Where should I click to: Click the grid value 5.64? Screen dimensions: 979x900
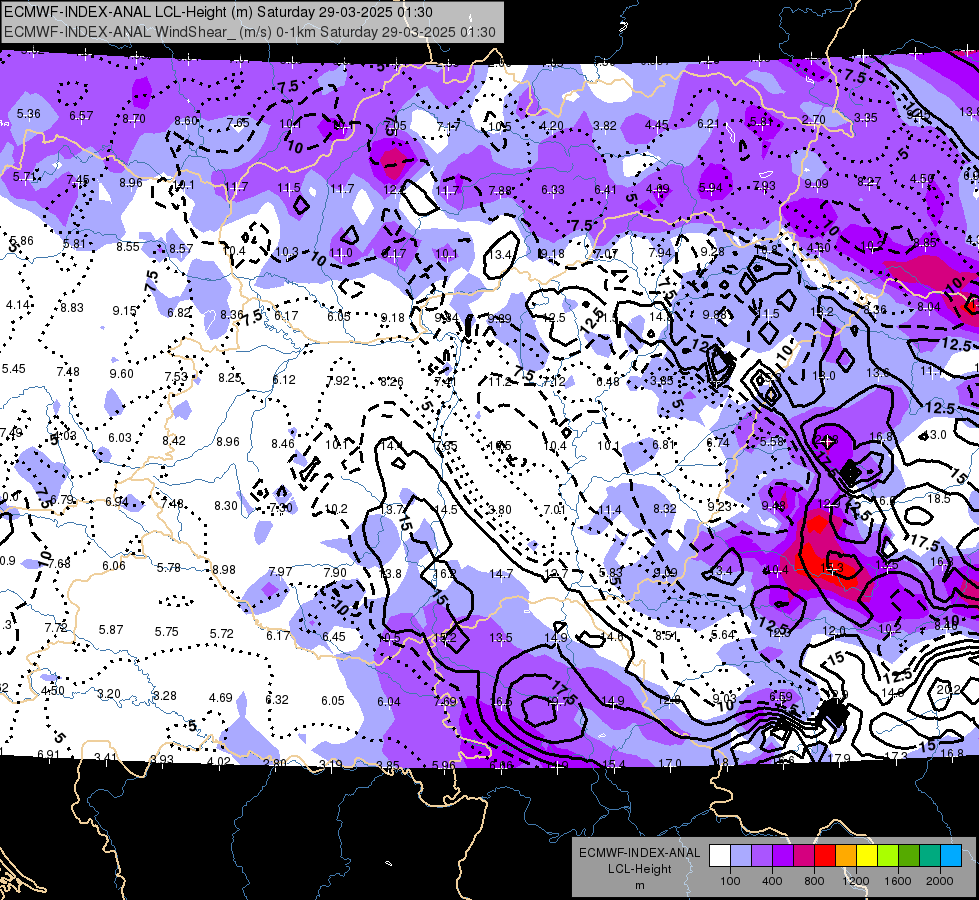pos(723,635)
